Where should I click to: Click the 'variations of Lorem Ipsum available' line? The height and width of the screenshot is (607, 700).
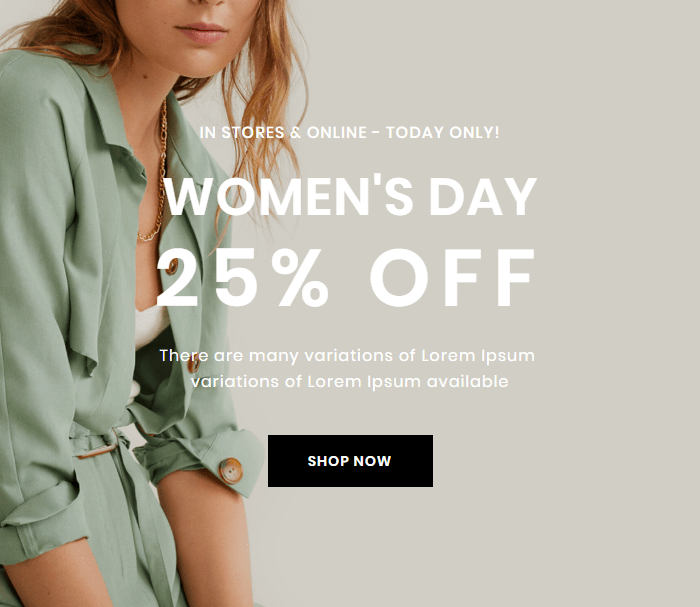point(349,381)
